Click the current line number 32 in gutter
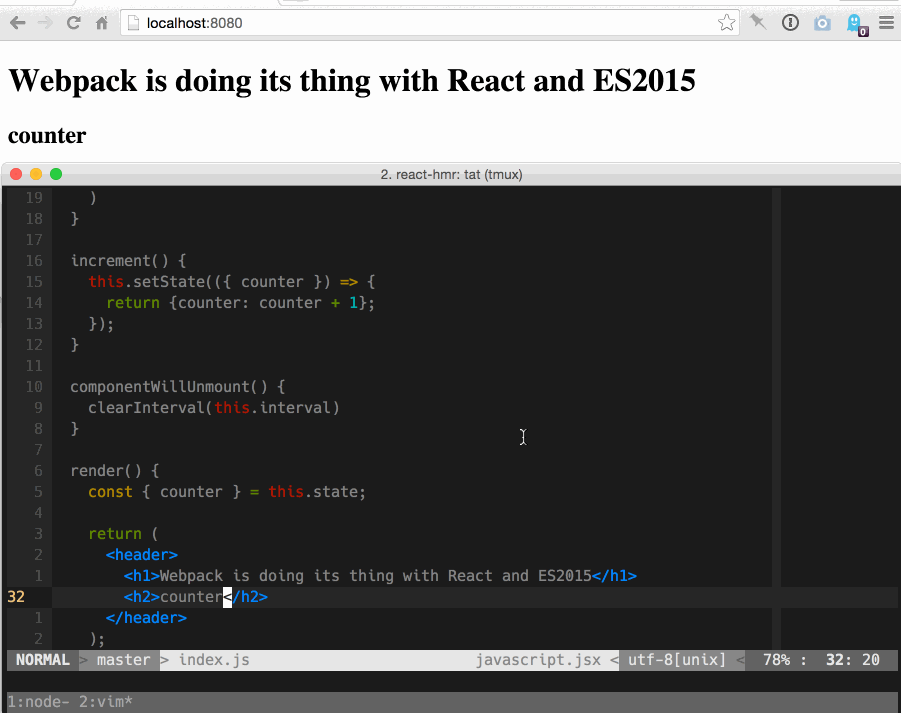The width and height of the screenshot is (901, 713). tap(16, 597)
